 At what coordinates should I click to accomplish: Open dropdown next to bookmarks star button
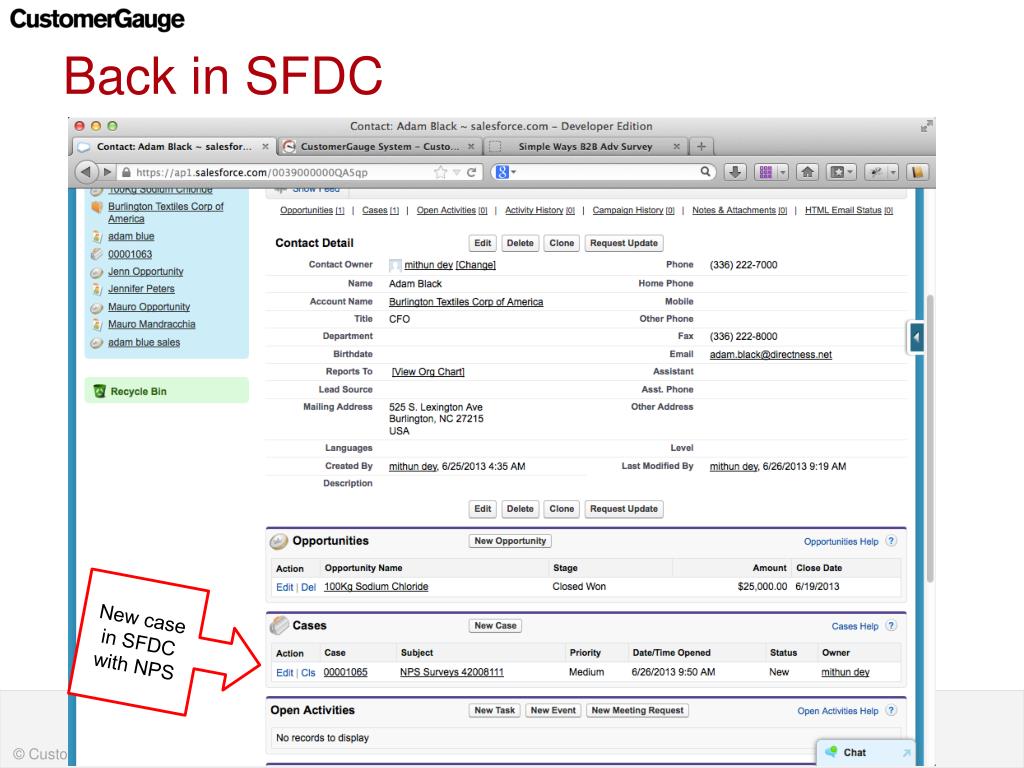[x=851, y=172]
